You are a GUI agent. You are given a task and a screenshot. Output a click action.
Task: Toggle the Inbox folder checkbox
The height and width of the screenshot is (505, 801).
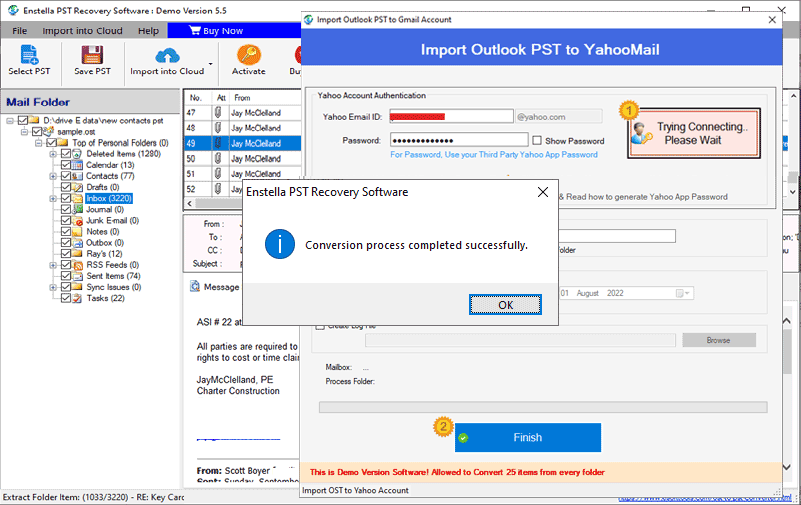[66, 198]
